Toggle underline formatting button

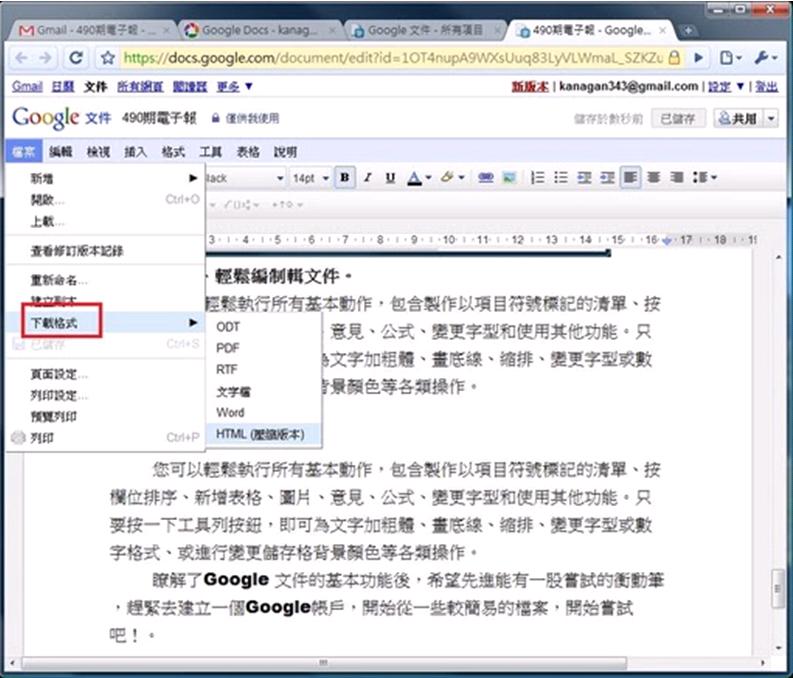[390, 177]
